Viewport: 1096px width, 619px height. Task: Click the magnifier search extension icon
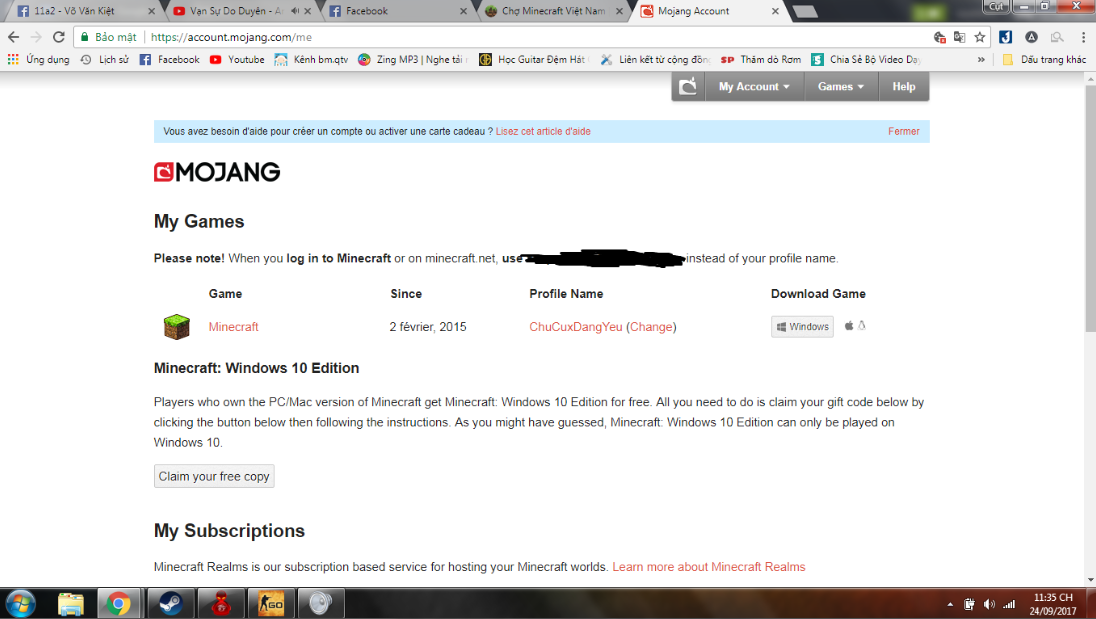[x=1057, y=37]
